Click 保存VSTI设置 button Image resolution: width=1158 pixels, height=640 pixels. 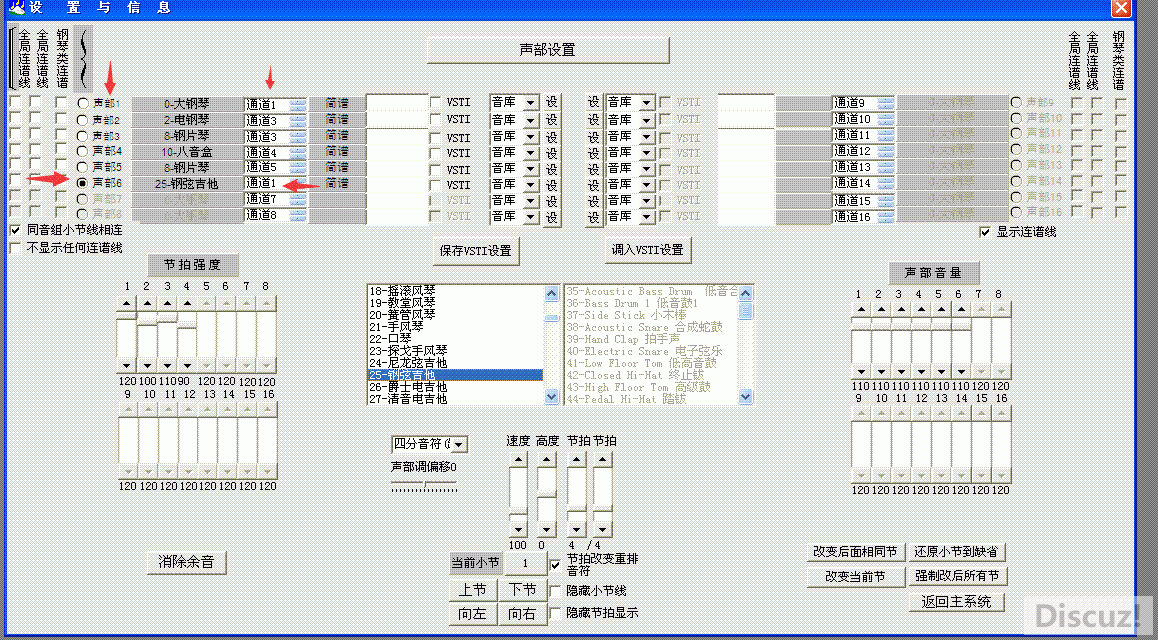coord(476,251)
